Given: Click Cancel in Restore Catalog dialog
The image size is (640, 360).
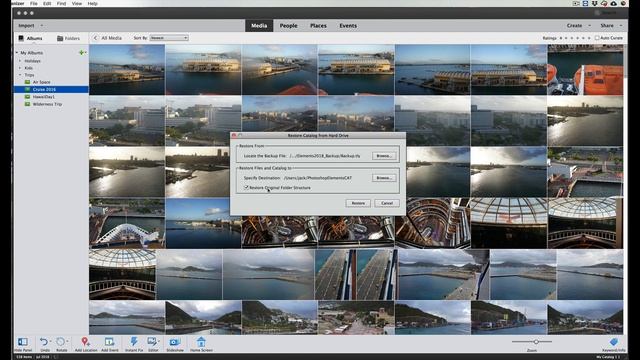Looking at the screenshot, I should pyautogui.click(x=387, y=203).
